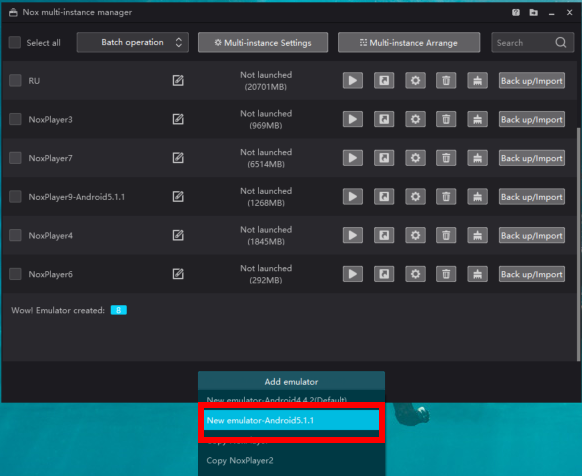
Task: Open the folder icon in title bar
Action: point(533,13)
